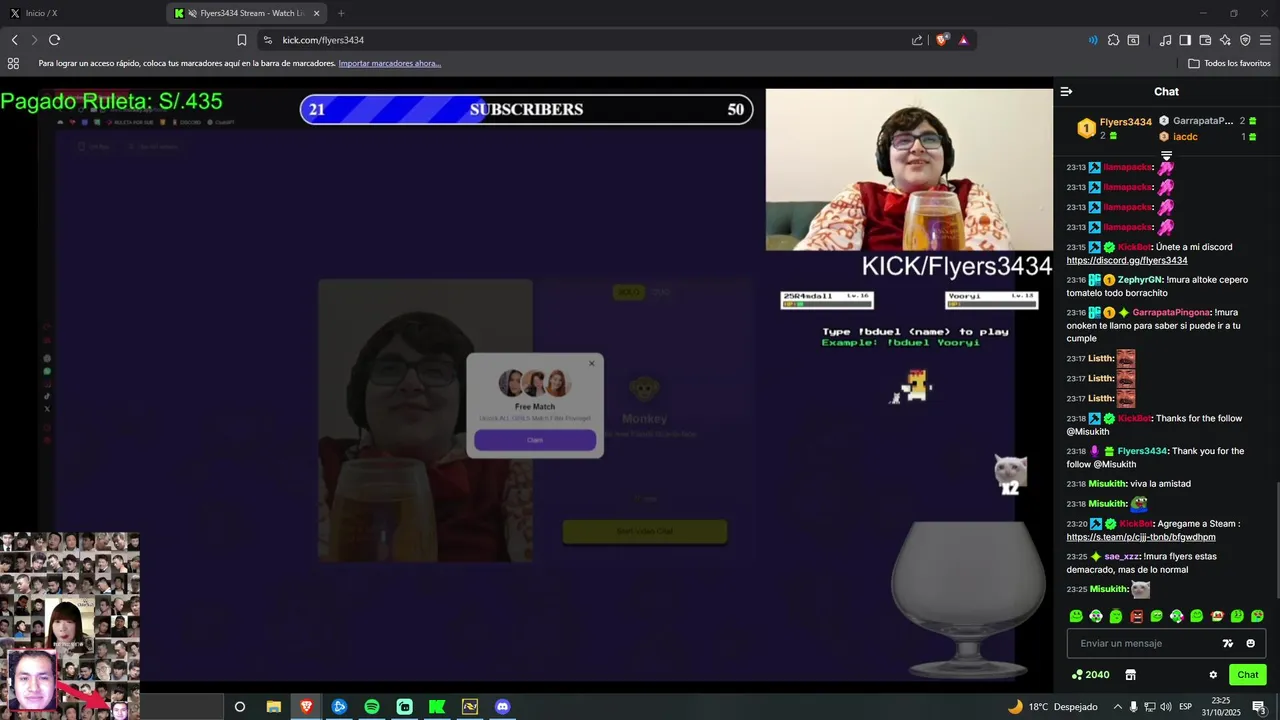The width and height of the screenshot is (1280, 720).
Task: Expand the leaderboard with the drag handle
Action: (x=1166, y=155)
